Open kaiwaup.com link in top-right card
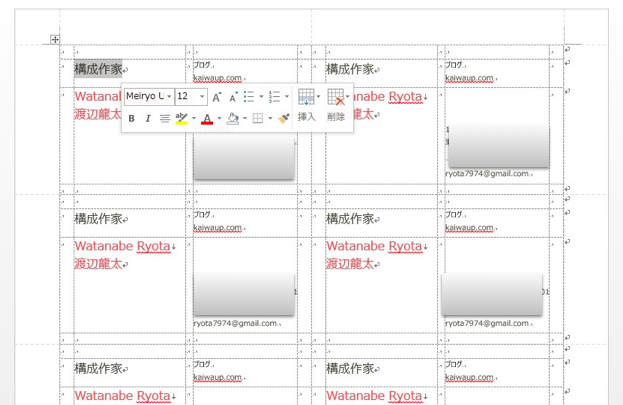This screenshot has width=623, height=405. (x=469, y=77)
